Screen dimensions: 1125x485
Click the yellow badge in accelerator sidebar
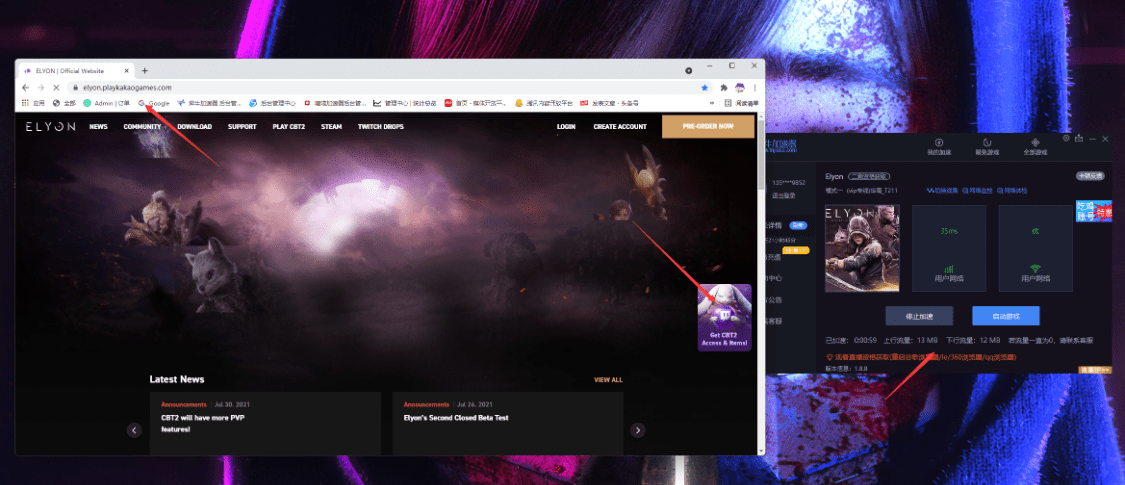click(797, 250)
